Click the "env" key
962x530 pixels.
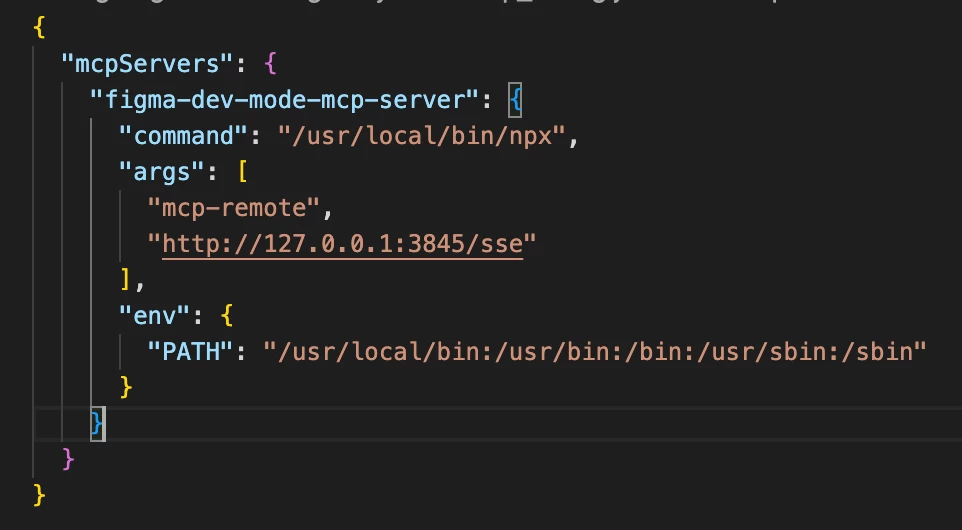coord(155,316)
